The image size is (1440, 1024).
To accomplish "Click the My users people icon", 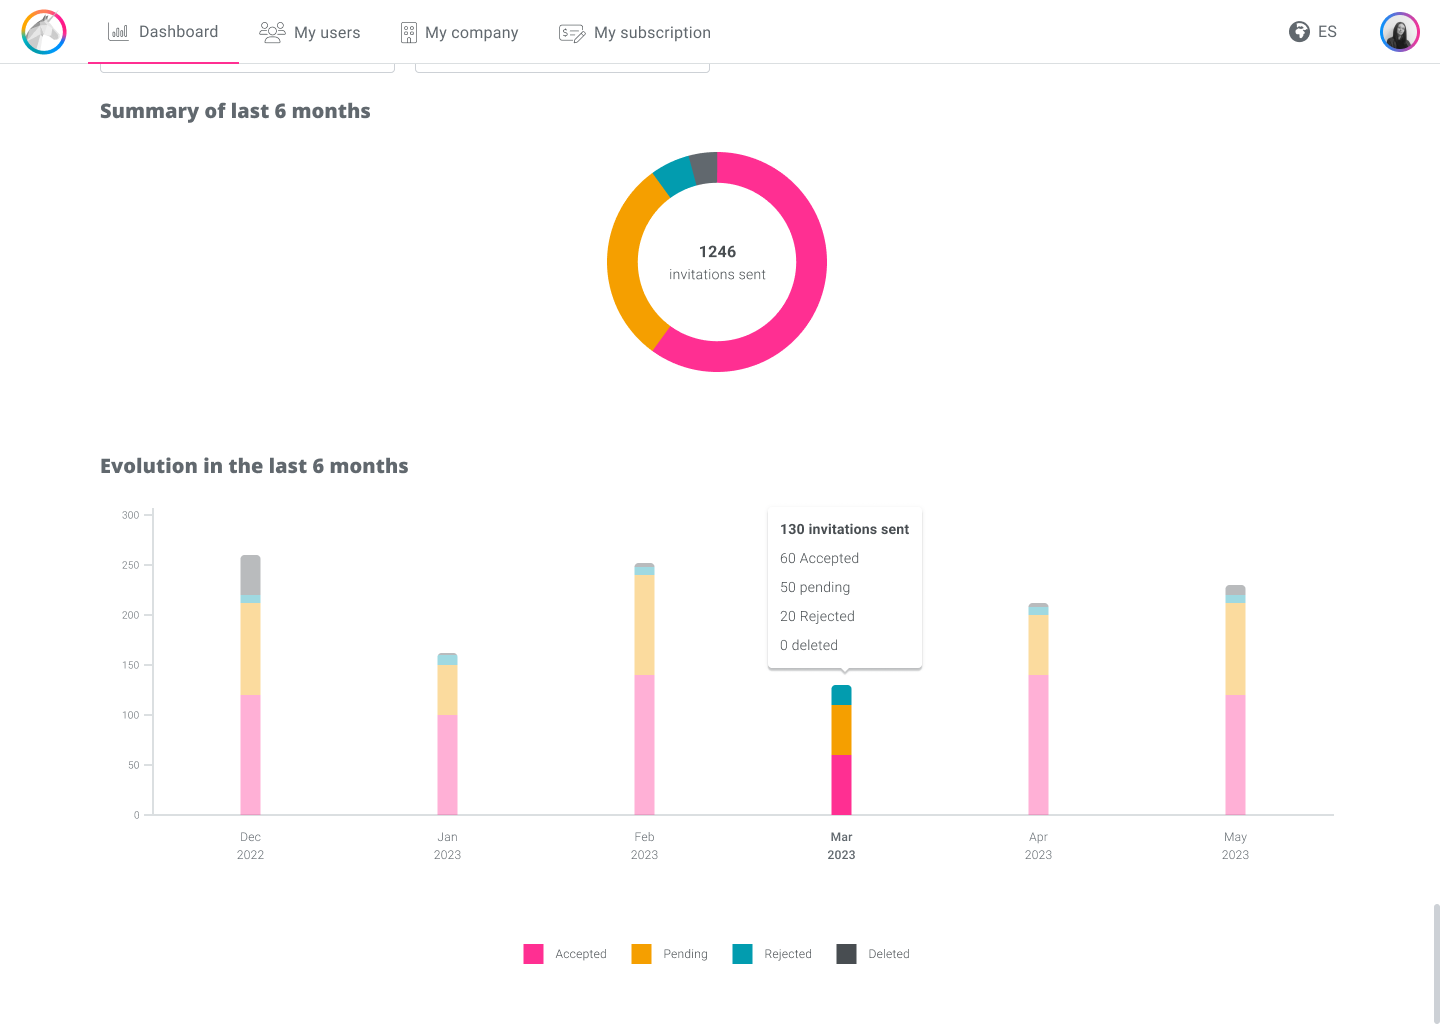I will pos(272,32).
